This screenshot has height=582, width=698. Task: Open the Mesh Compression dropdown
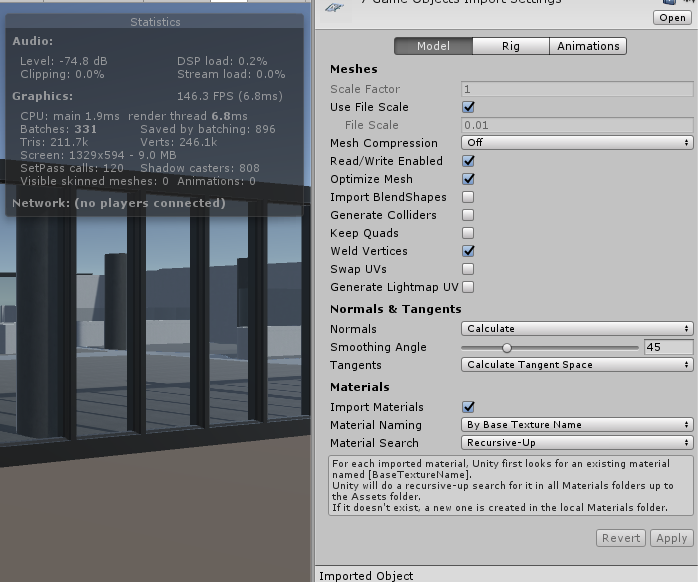click(577, 143)
